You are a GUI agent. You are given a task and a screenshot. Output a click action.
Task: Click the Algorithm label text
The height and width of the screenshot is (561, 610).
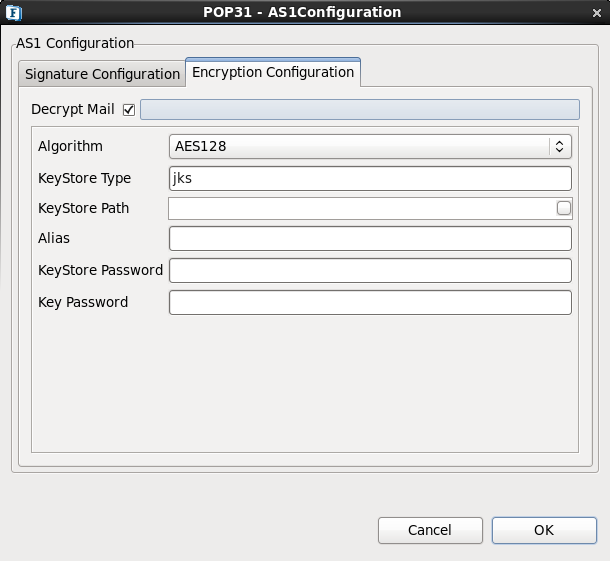tap(70, 146)
